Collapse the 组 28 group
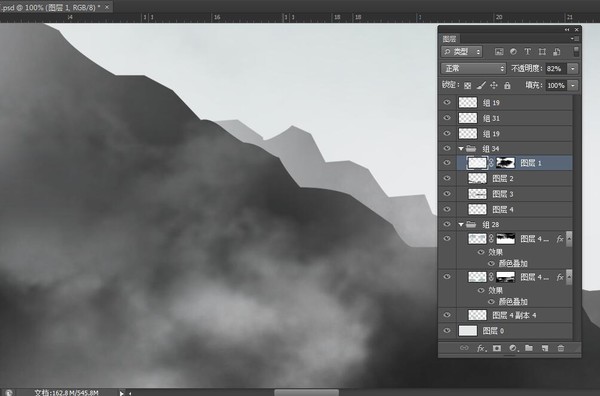600x396 pixels. 461,225
